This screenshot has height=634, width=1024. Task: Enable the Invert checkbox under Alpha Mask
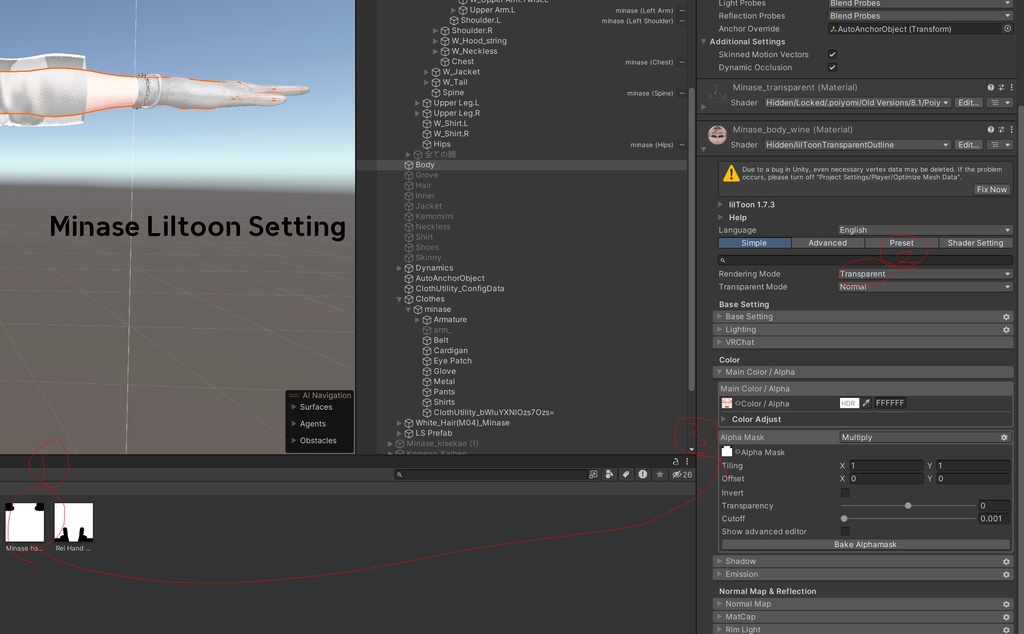[843, 492]
